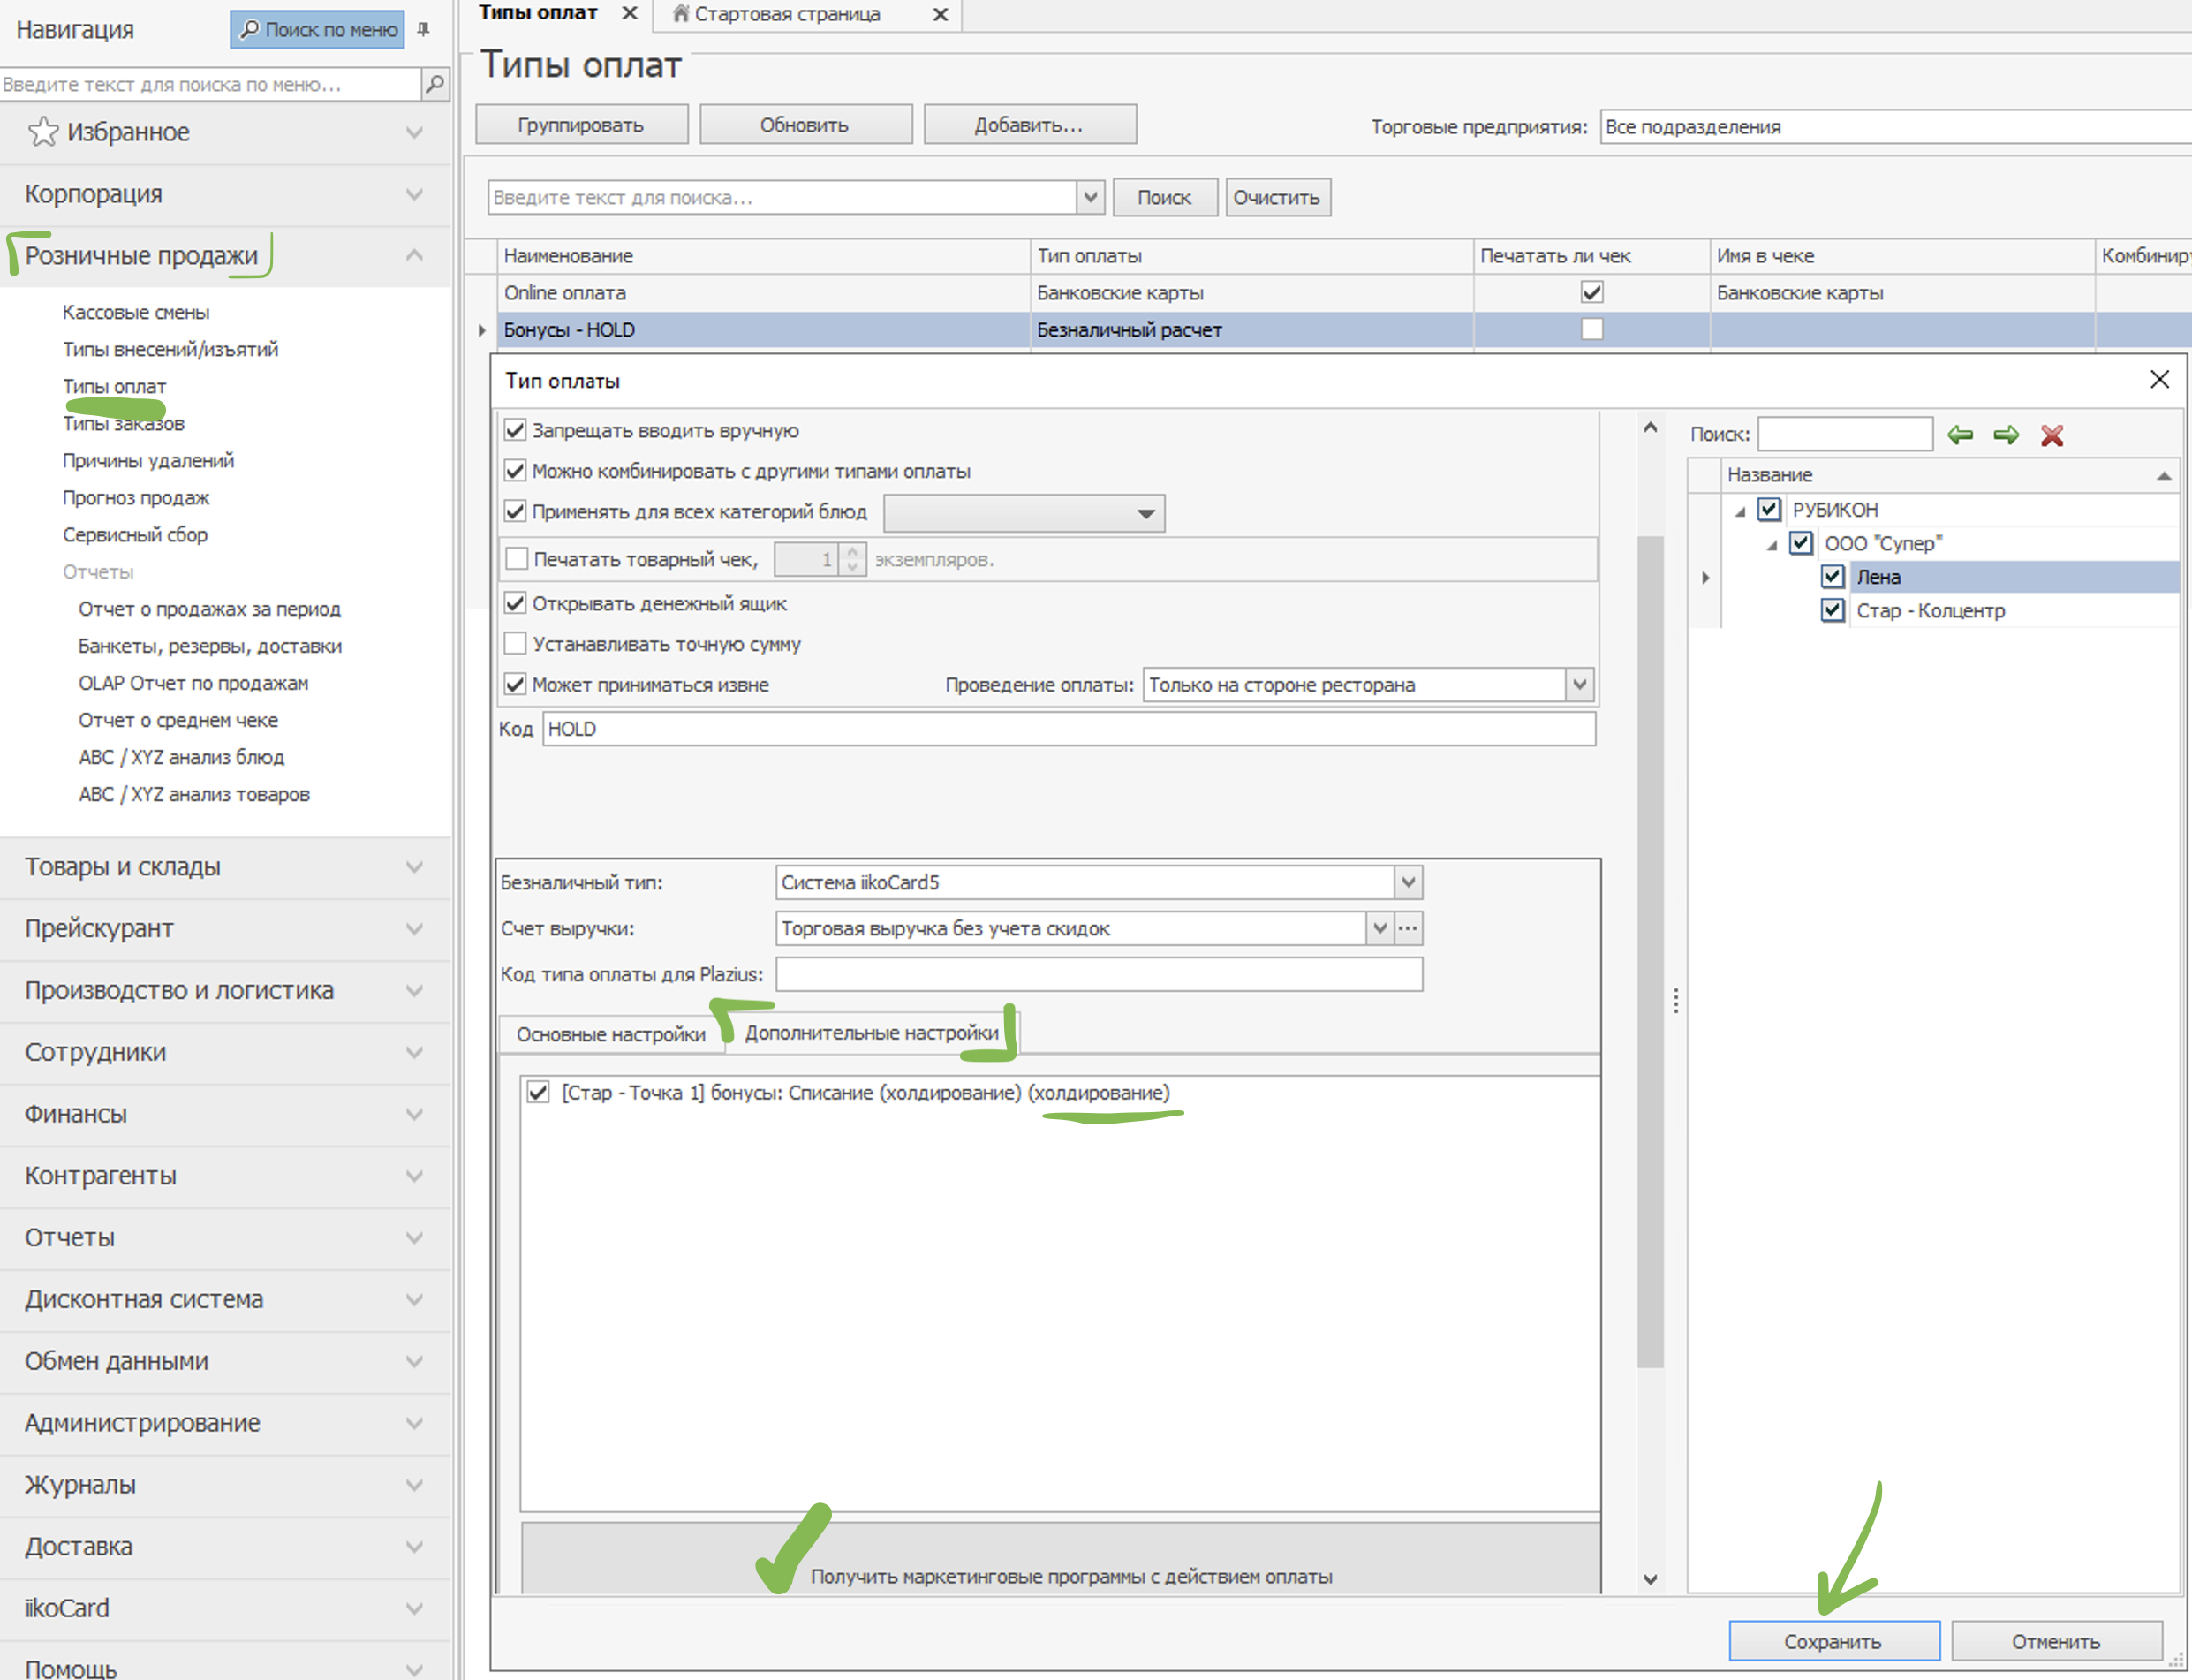The height and width of the screenshot is (1680, 2192).
Task: Click the pin icon in the navigation header
Action: click(x=424, y=29)
